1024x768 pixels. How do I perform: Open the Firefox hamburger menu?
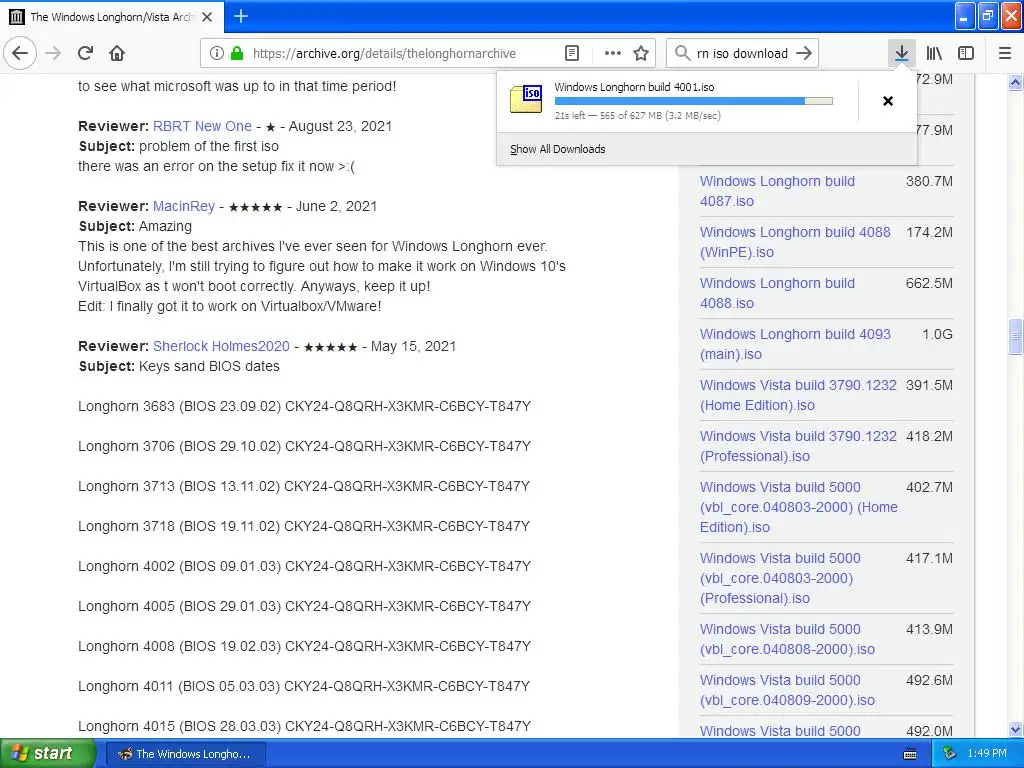pos(1005,53)
